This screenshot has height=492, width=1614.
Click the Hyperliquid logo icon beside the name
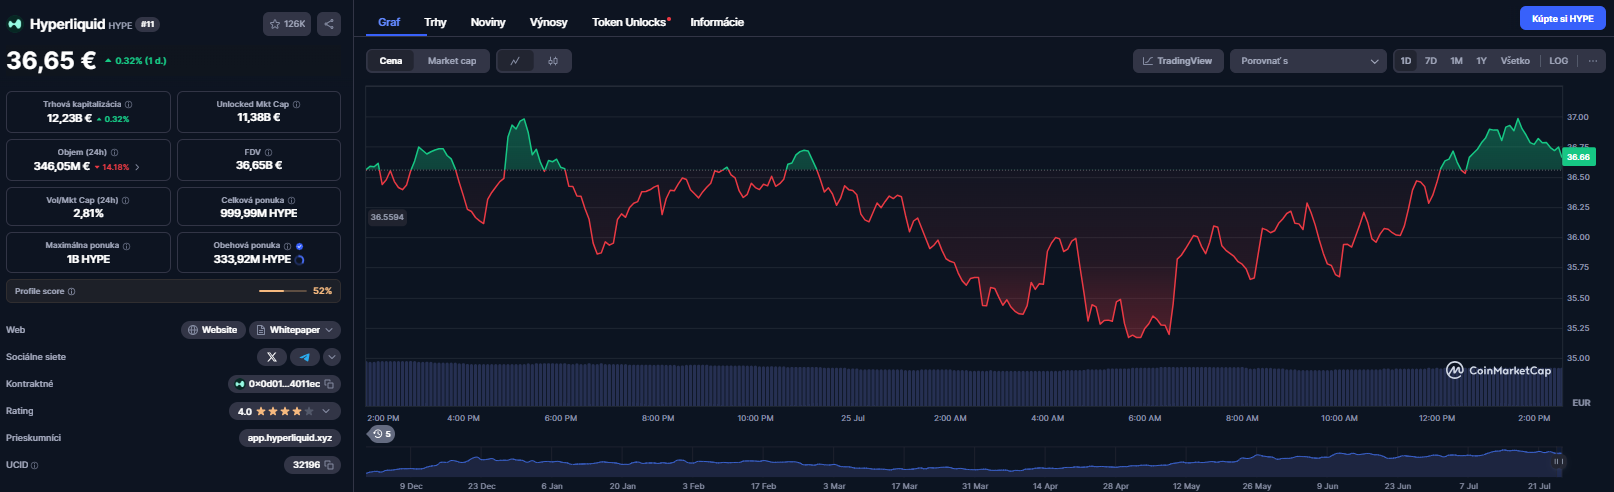tap(15, 24)
